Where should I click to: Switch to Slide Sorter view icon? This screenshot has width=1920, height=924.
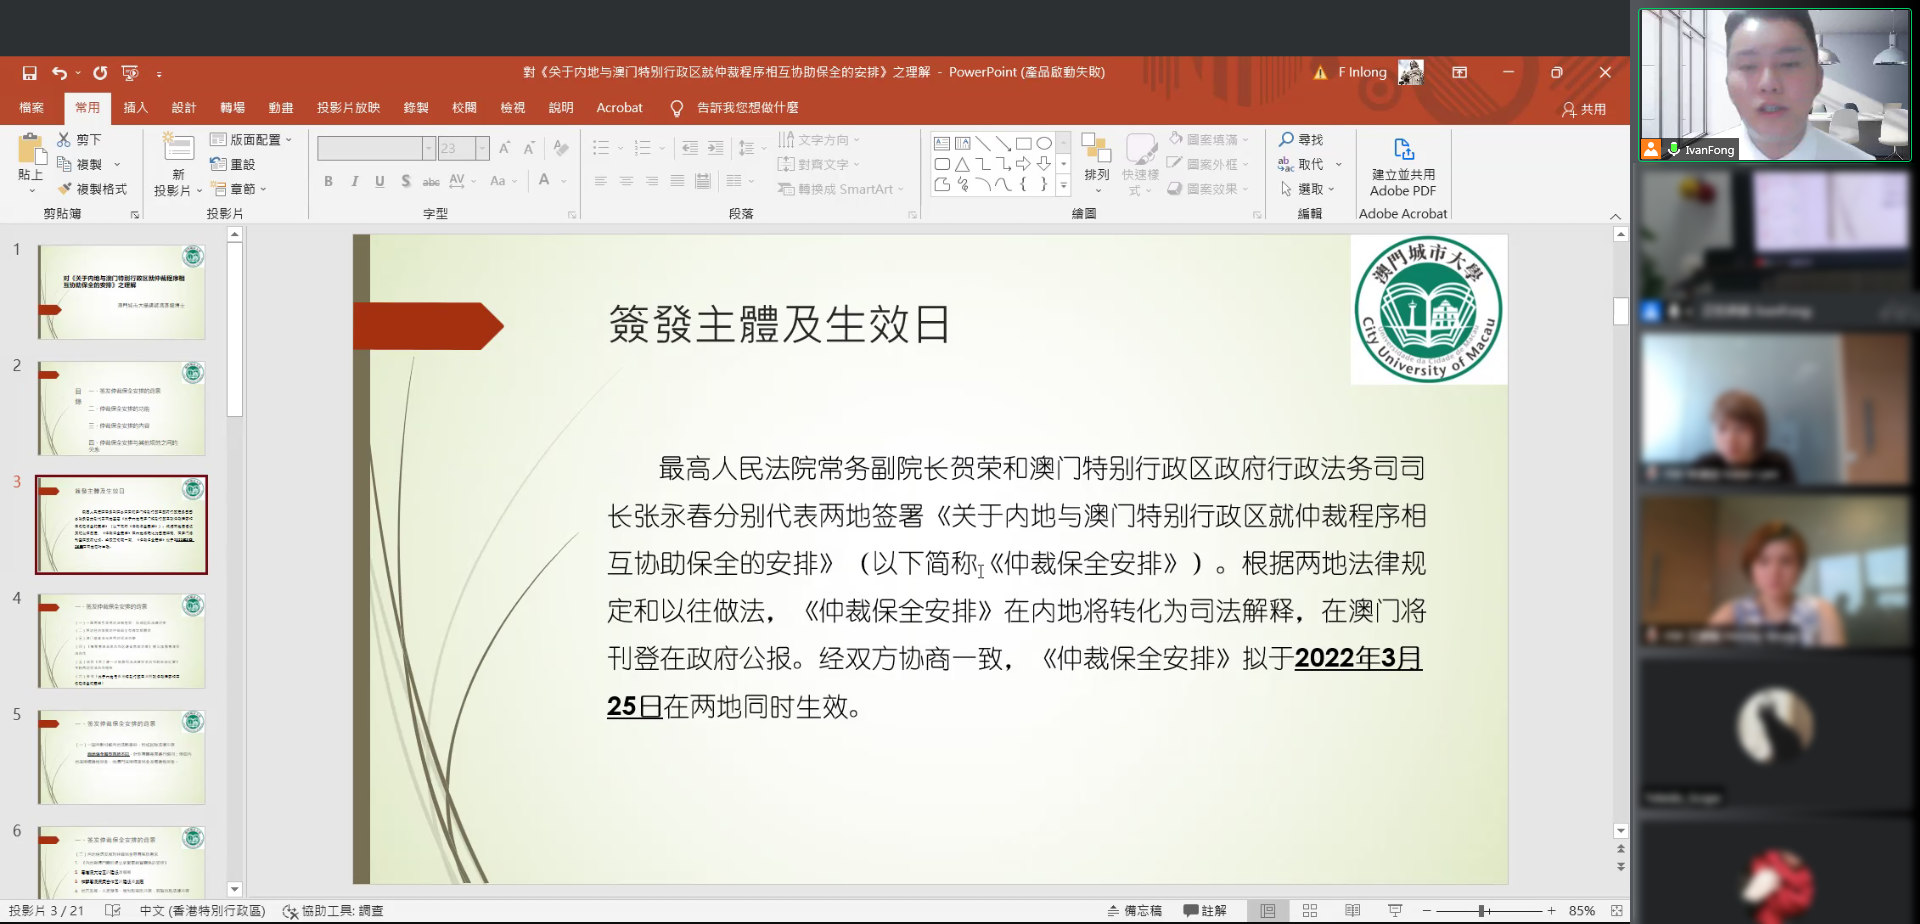point(1310,911)
